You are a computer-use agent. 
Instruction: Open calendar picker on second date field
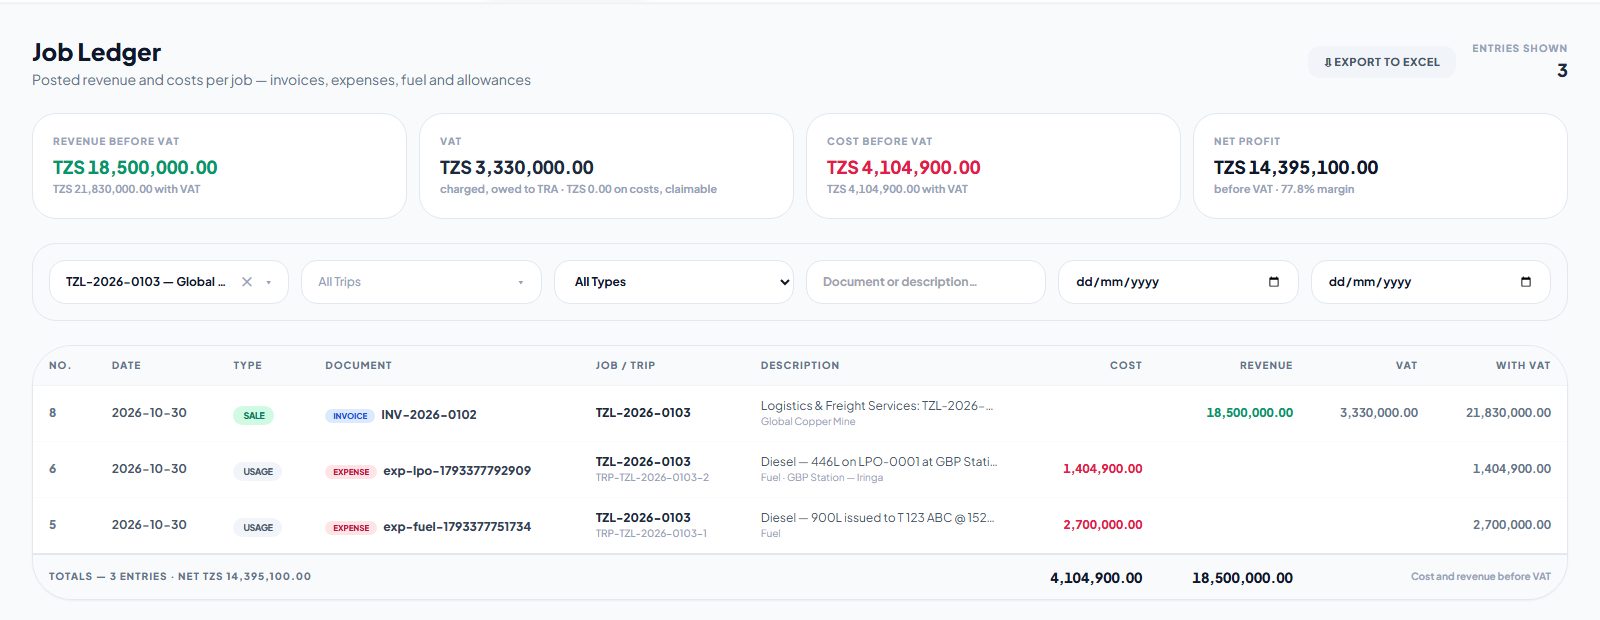pos(1525,282)
